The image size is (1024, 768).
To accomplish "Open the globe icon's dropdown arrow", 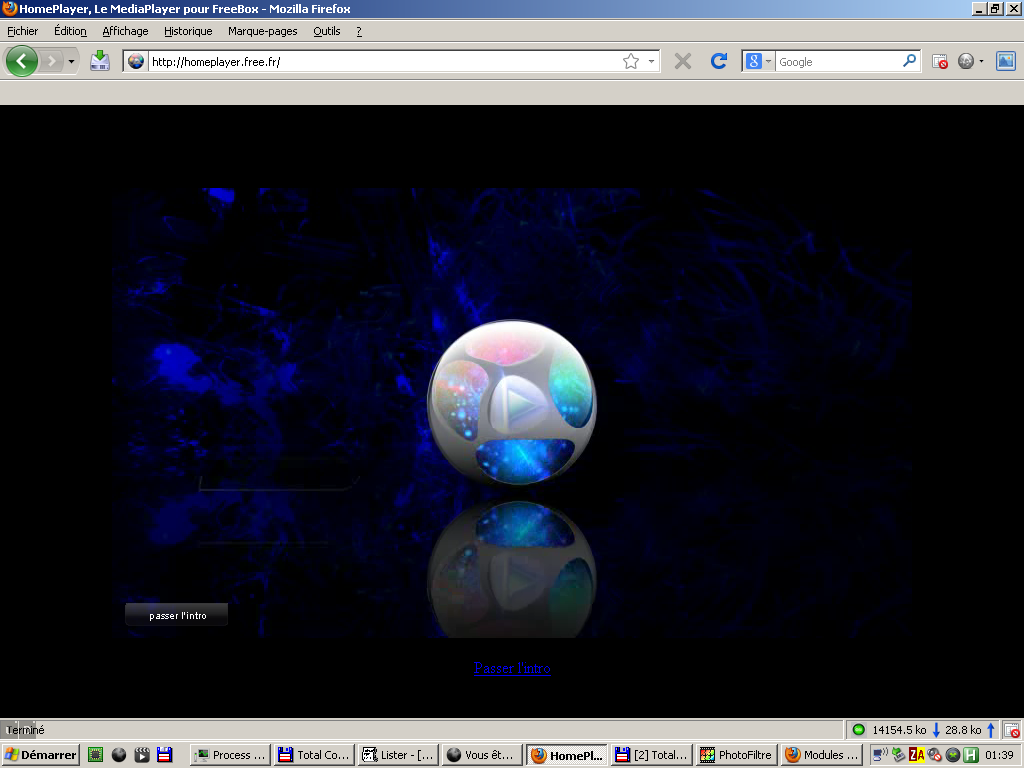I will [981, 61].
